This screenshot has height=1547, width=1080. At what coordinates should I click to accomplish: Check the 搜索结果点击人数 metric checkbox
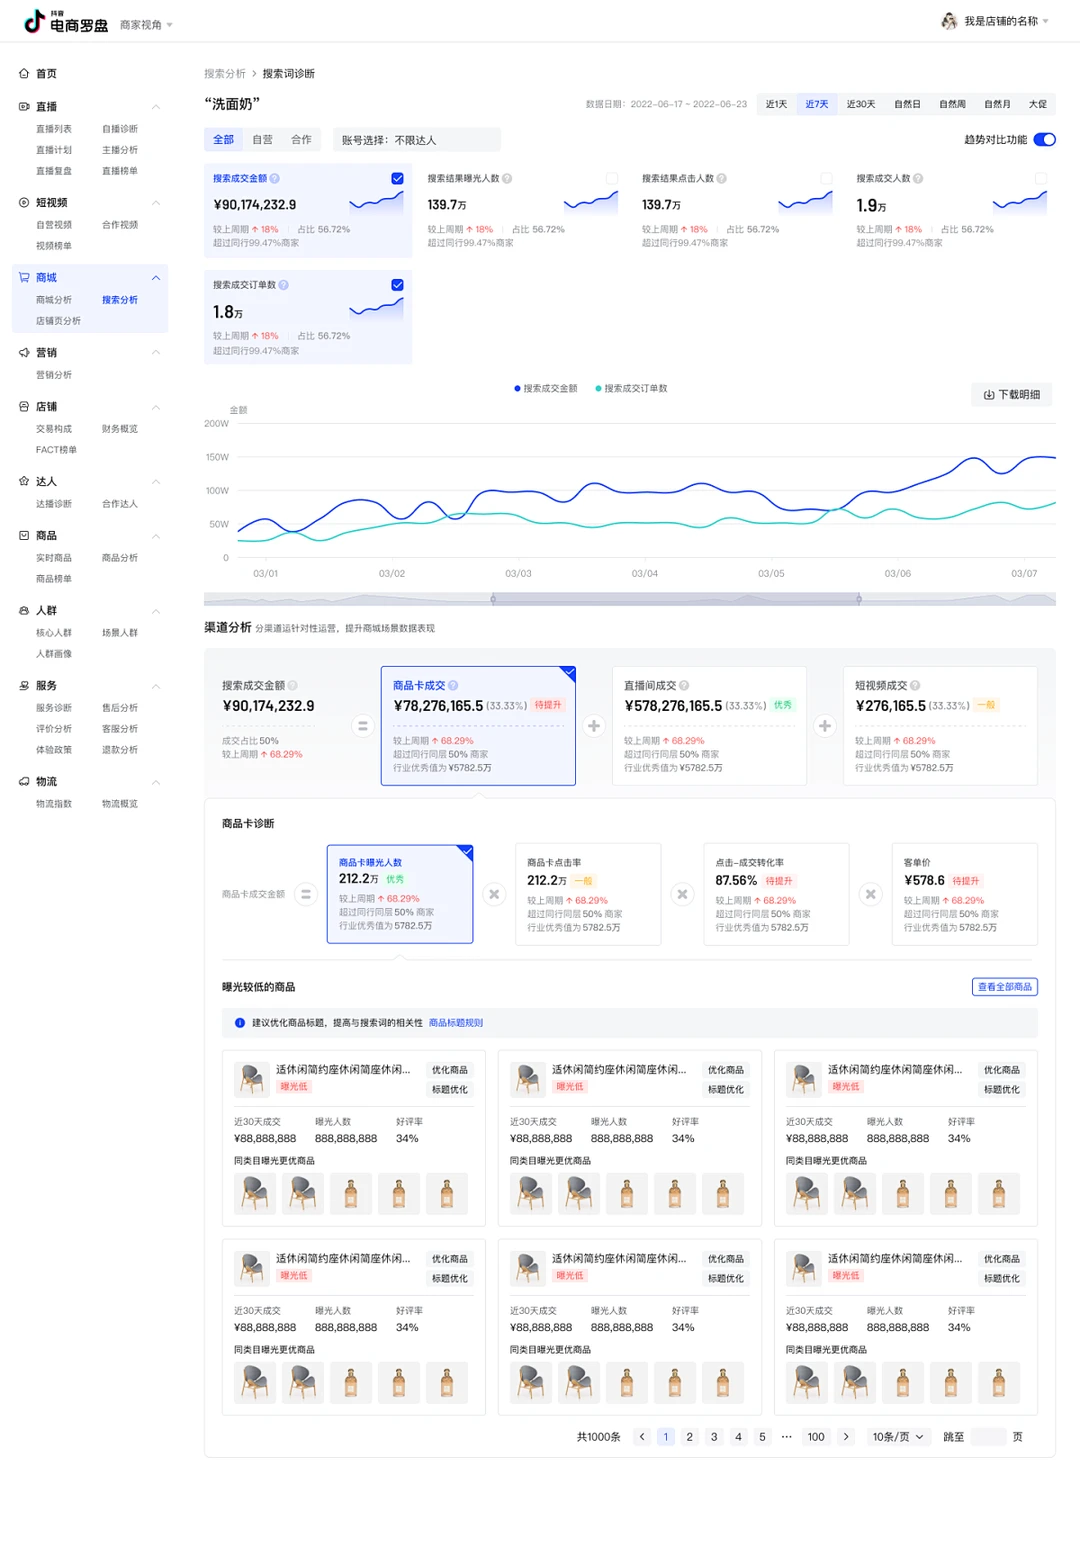pos(826,179)
